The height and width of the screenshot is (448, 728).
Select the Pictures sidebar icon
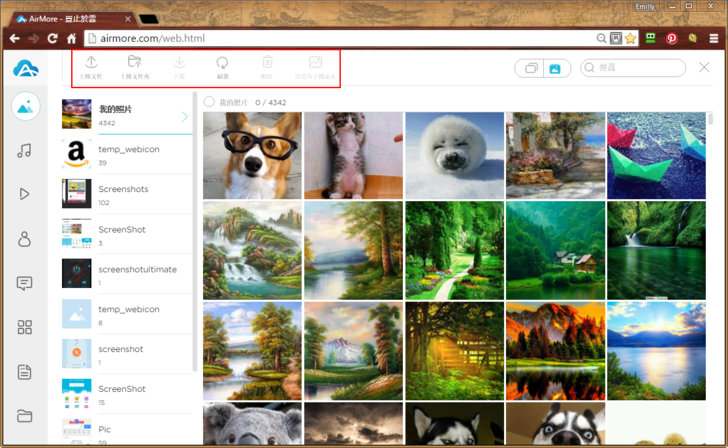[x=26, y=107]
